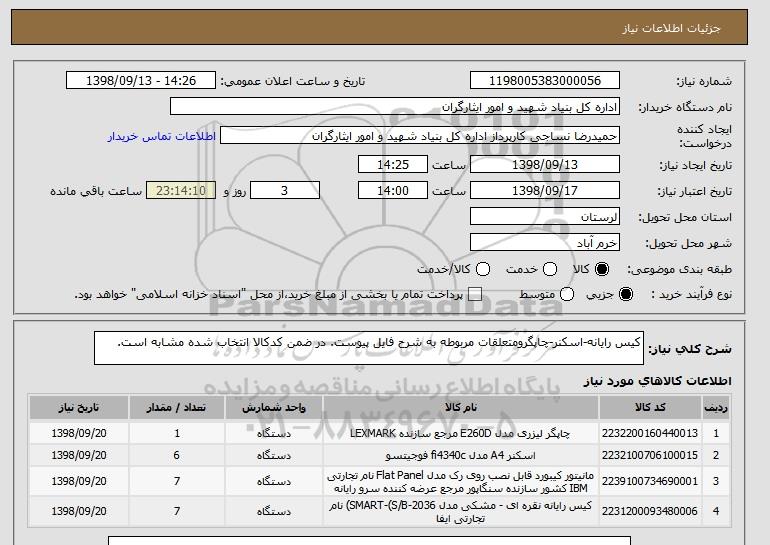This screenshot has height=545, width=770.
Task: Click the announcement date field 14:26
Action: tap(141, 81)
